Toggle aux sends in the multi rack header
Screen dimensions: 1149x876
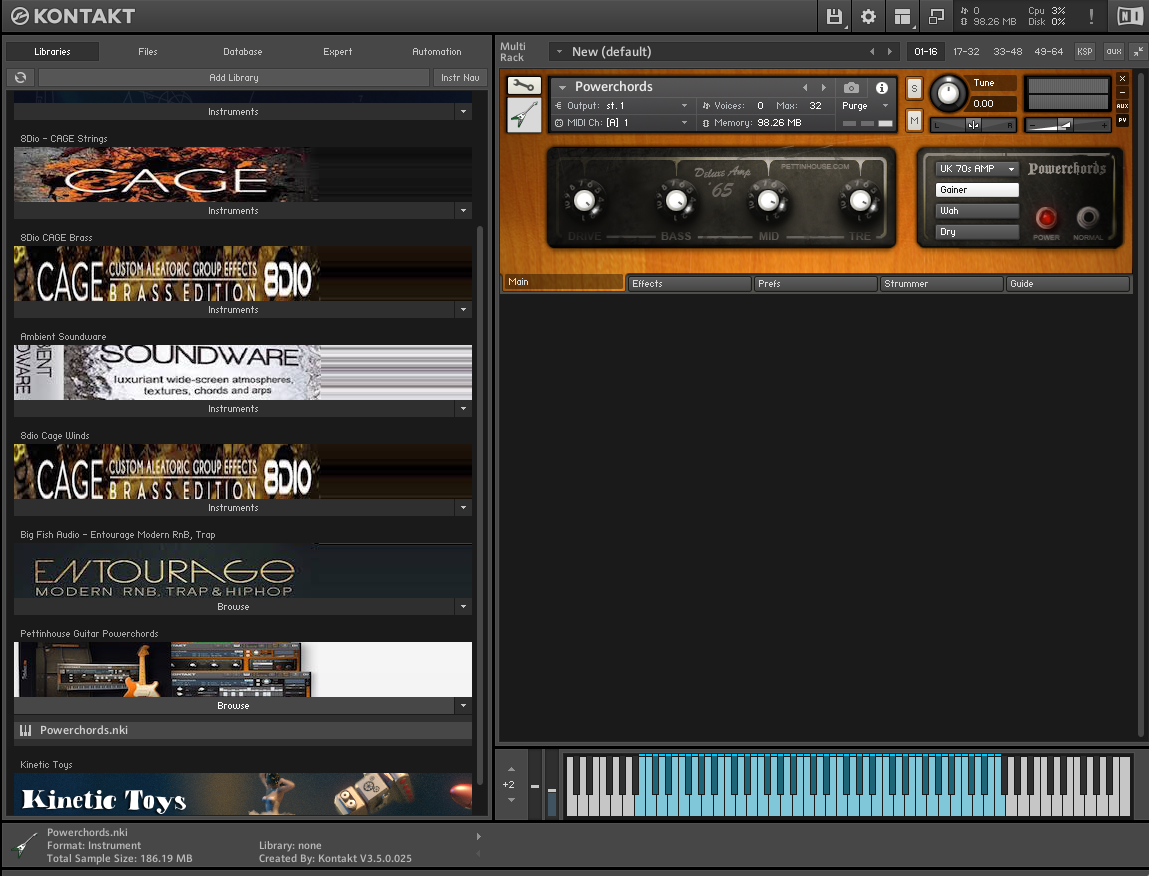[x=1114, y=51]
